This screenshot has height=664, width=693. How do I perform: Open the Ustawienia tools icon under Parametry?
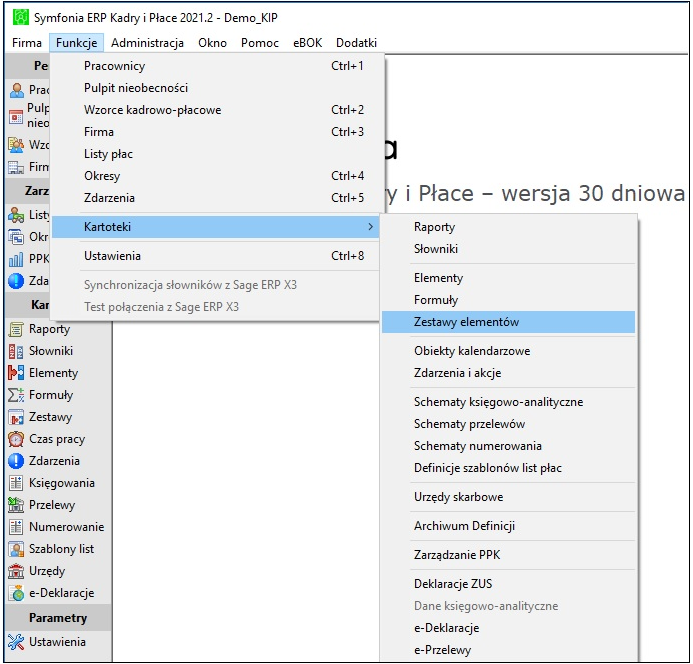pyautogui.click(x=16, y=642)
